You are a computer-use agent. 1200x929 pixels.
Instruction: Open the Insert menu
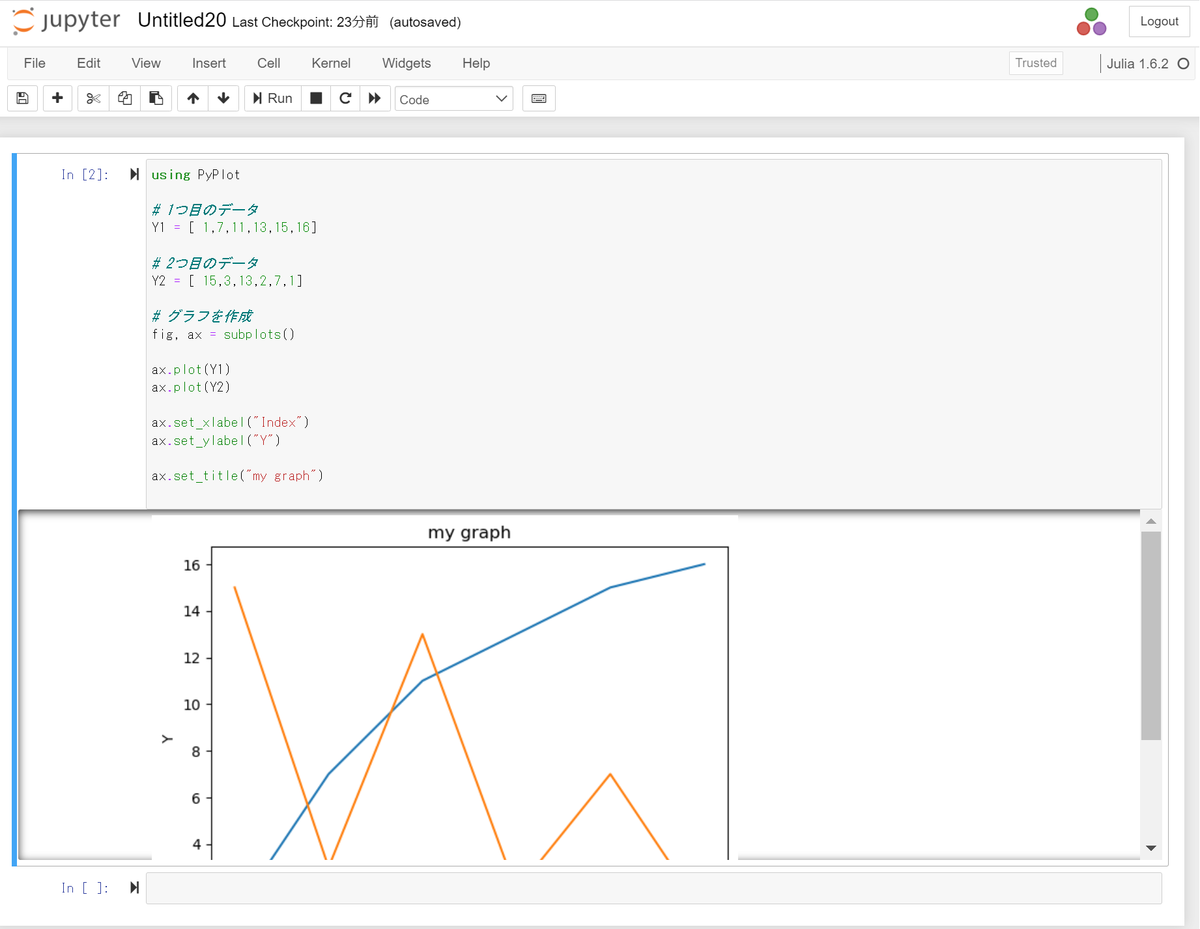209,63
